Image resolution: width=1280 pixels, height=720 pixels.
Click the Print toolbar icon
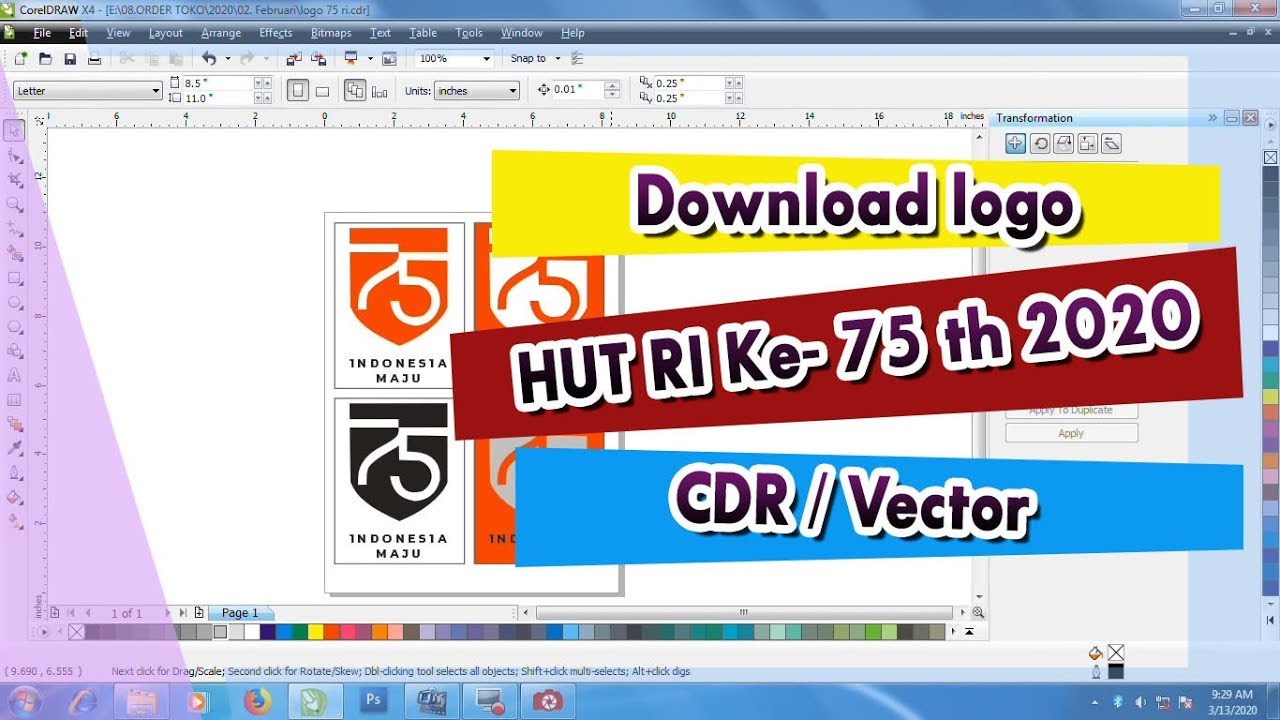click(94, 59)
